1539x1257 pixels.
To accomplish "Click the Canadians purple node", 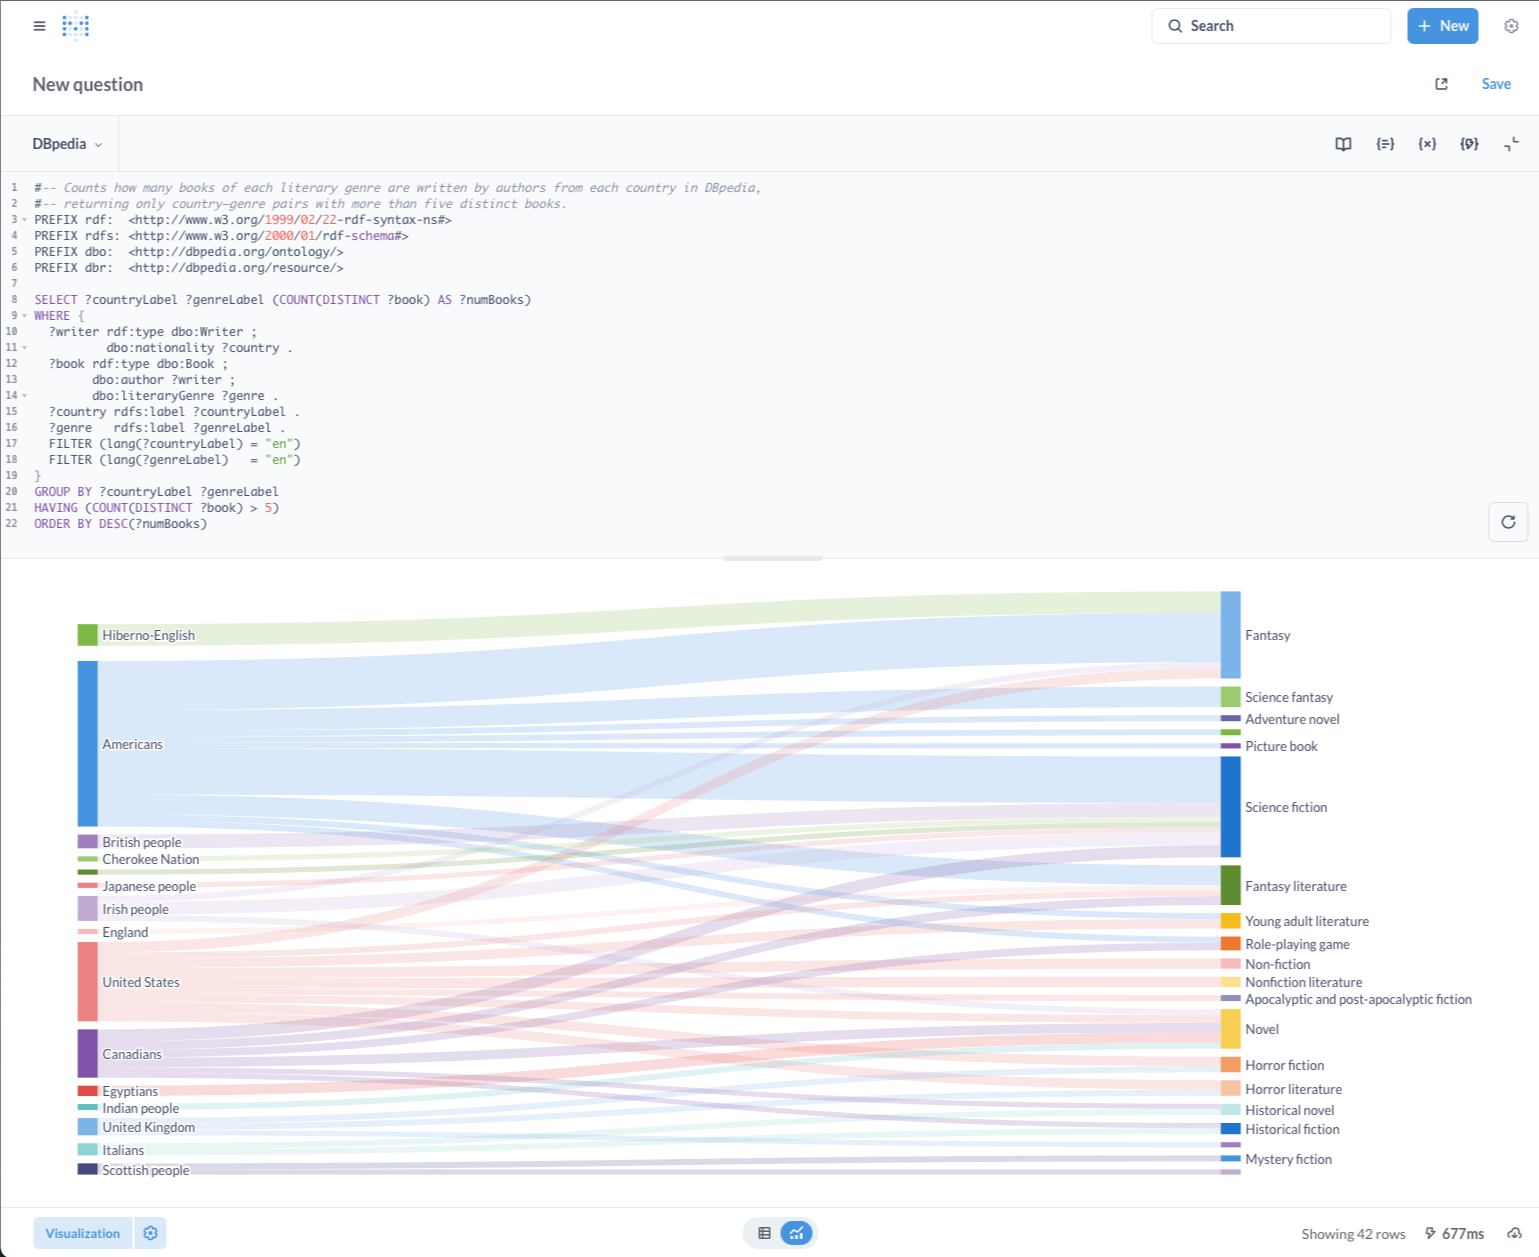I will 88,1053.
